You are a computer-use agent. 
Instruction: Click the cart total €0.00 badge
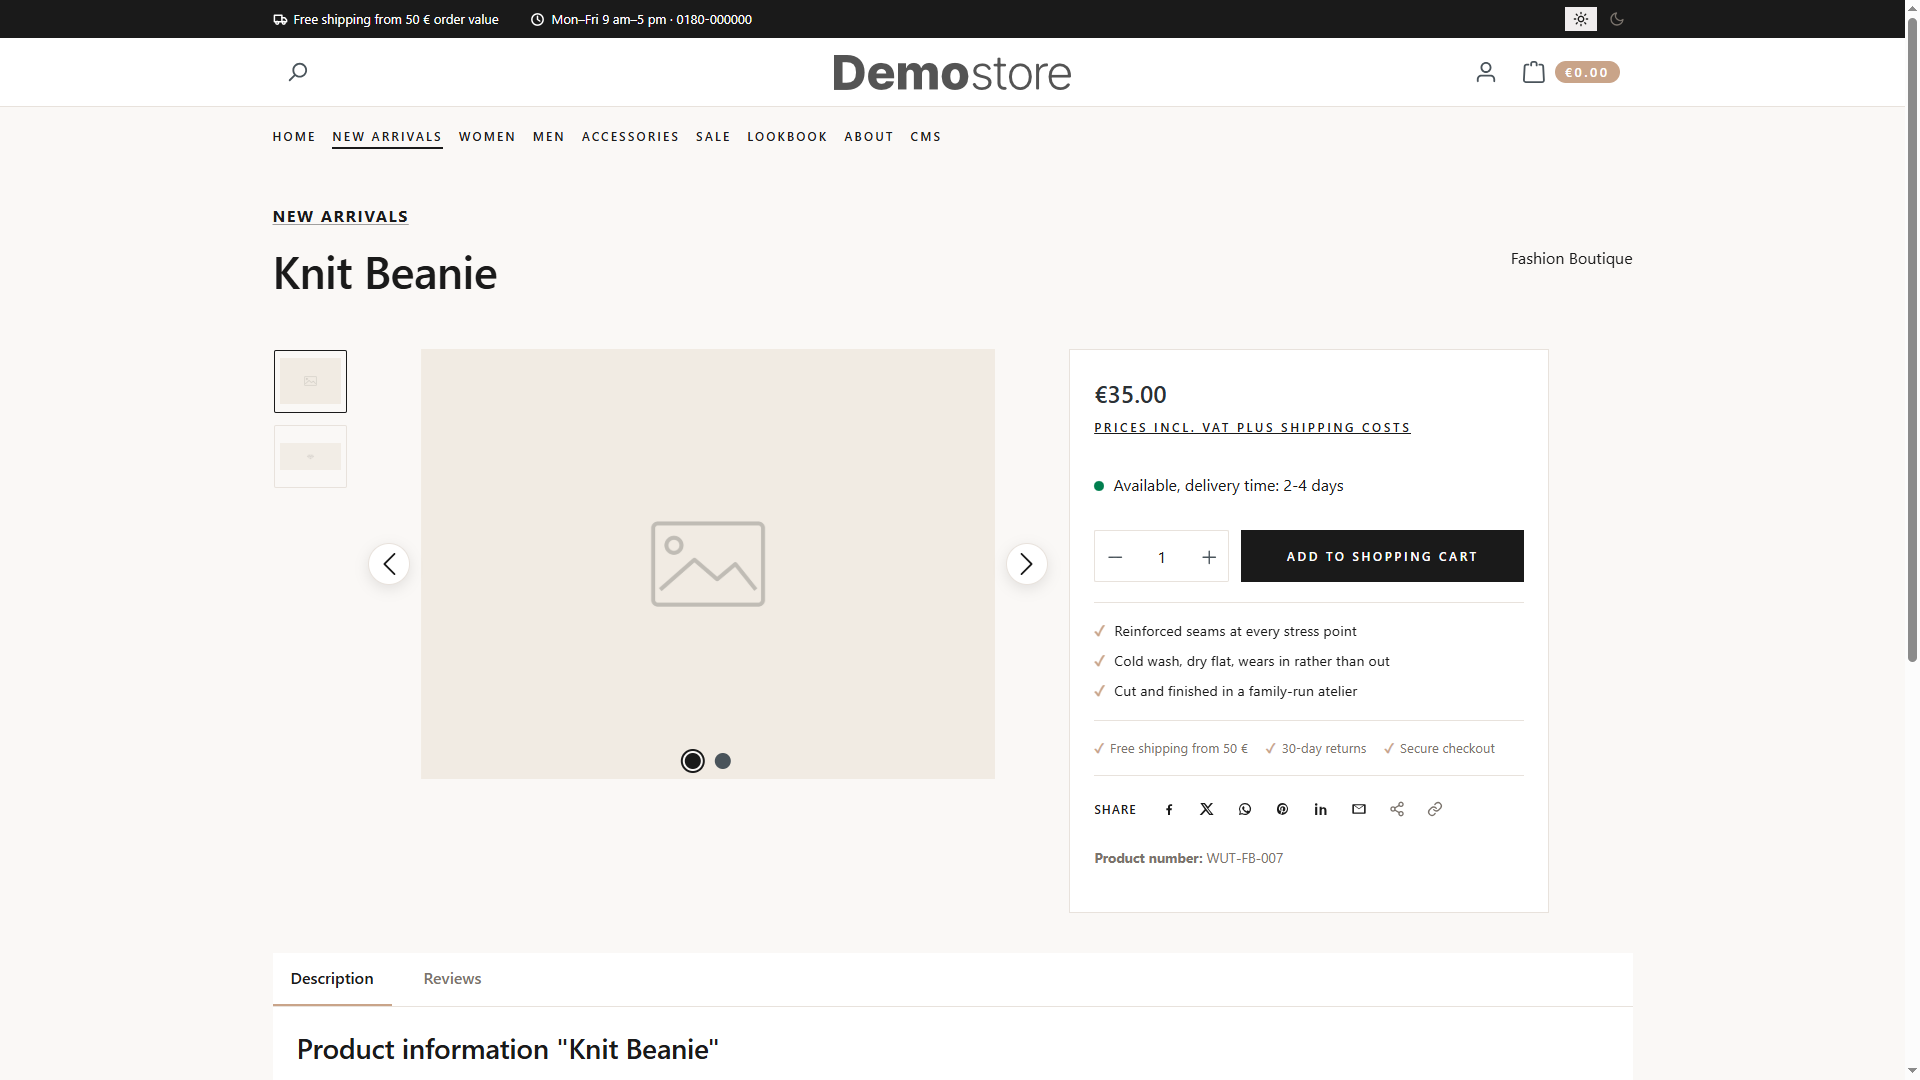coord(1587,72)
